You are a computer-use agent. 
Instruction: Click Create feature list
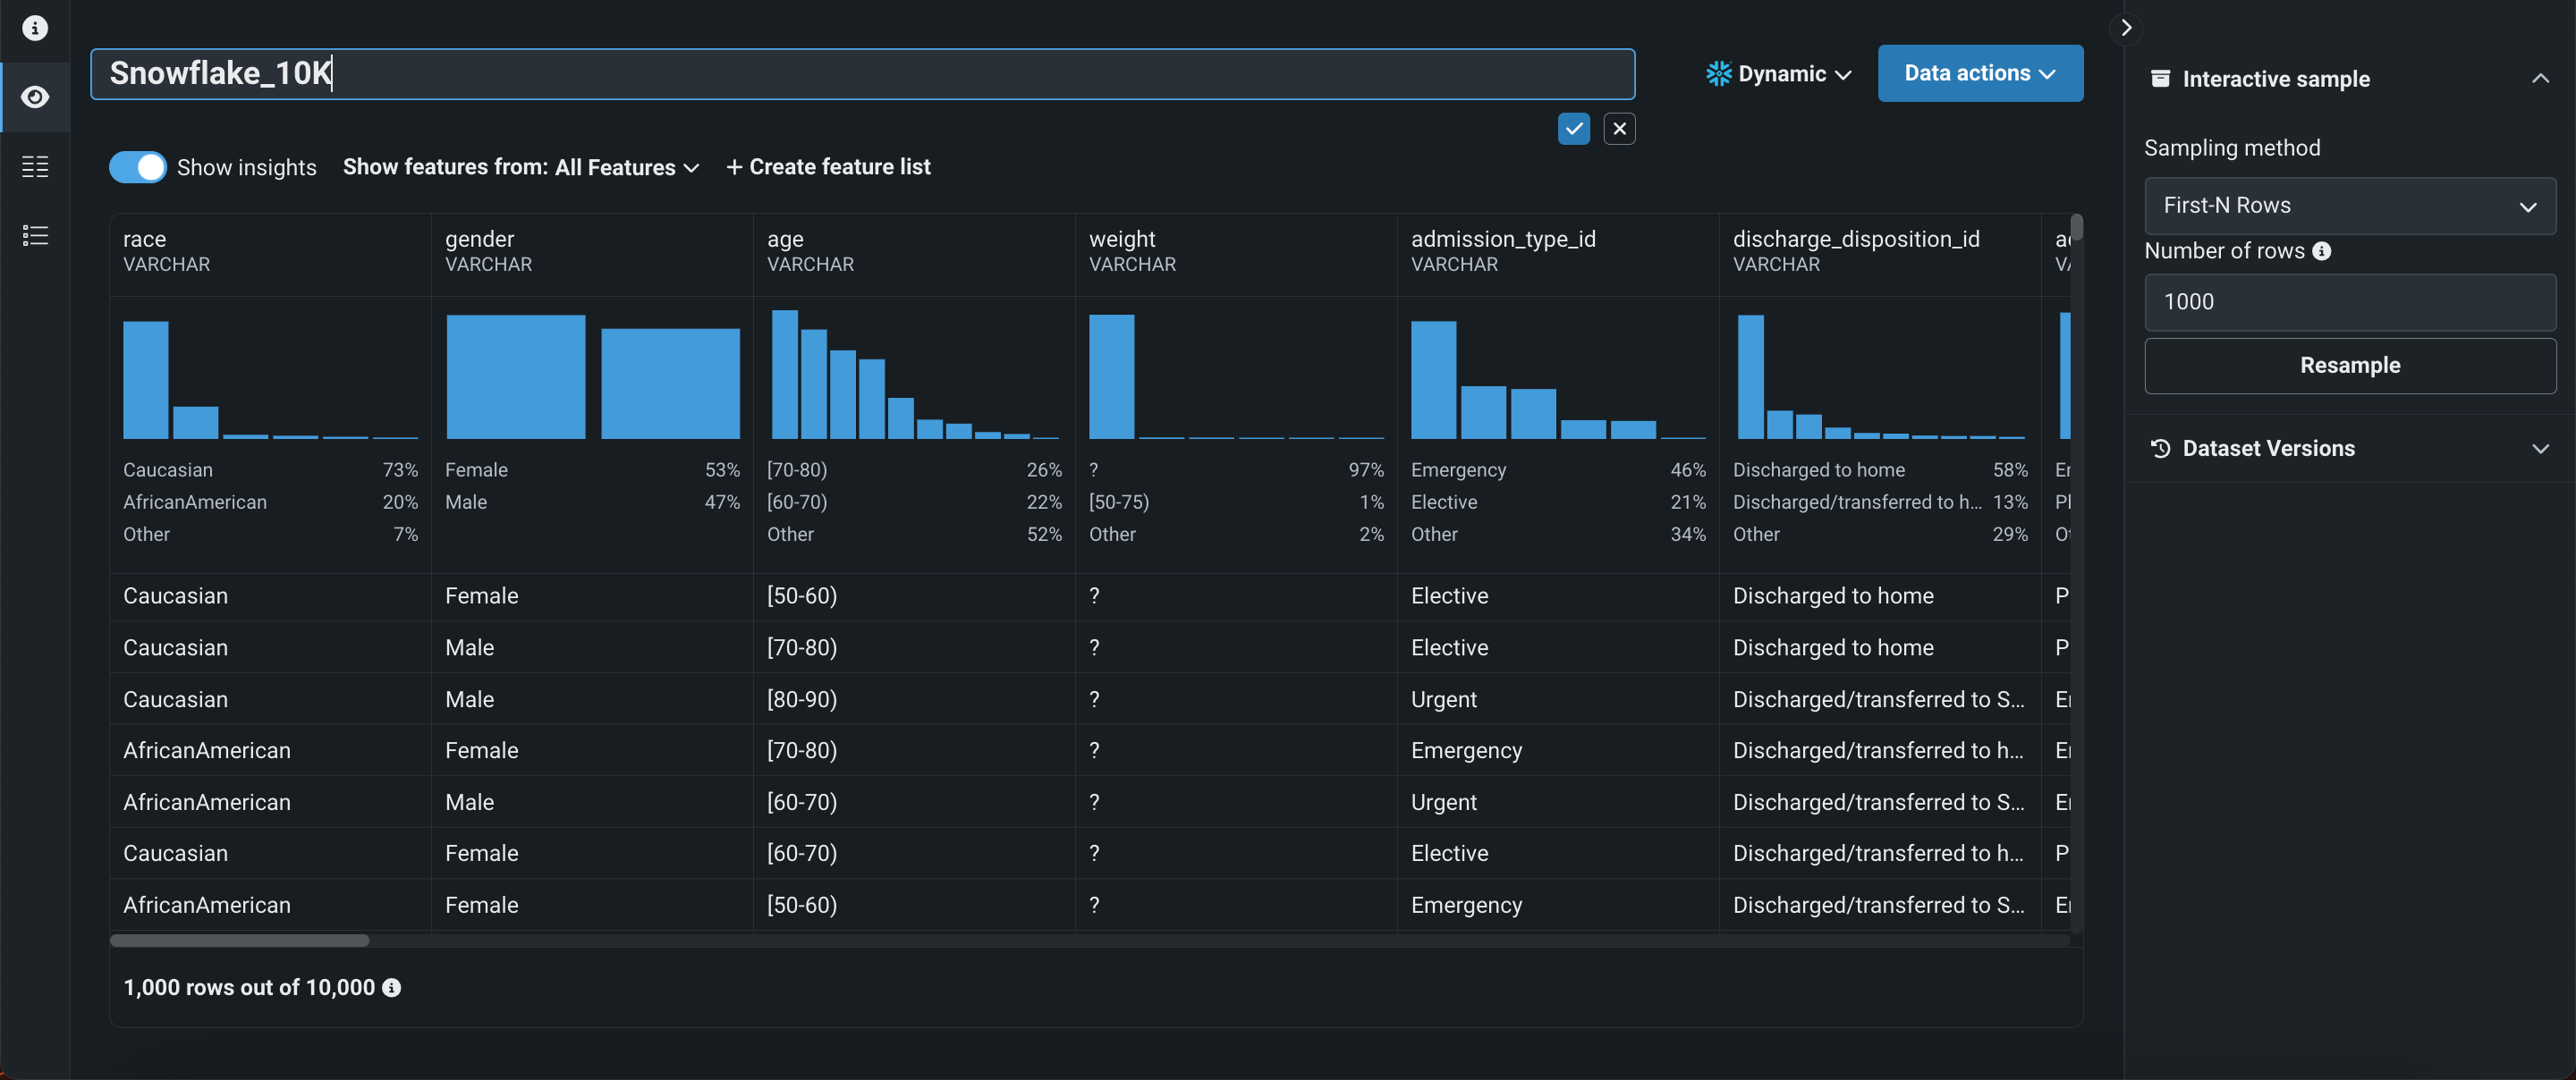point(828,167)
